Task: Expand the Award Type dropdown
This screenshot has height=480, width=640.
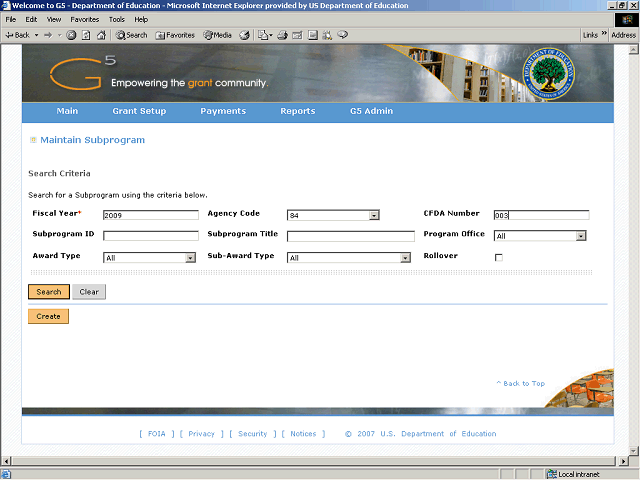Action: click(190, 258)
